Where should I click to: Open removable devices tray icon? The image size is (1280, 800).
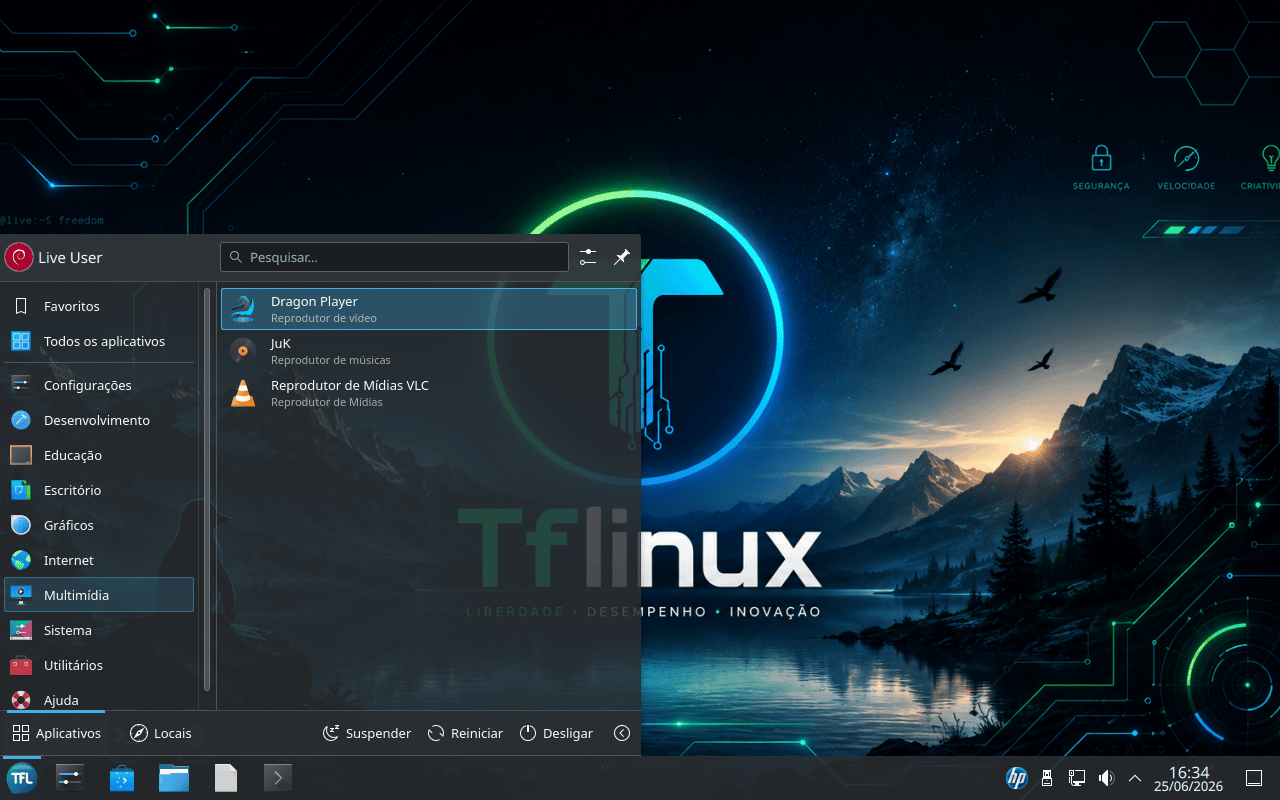click(x=1047, y=777)
